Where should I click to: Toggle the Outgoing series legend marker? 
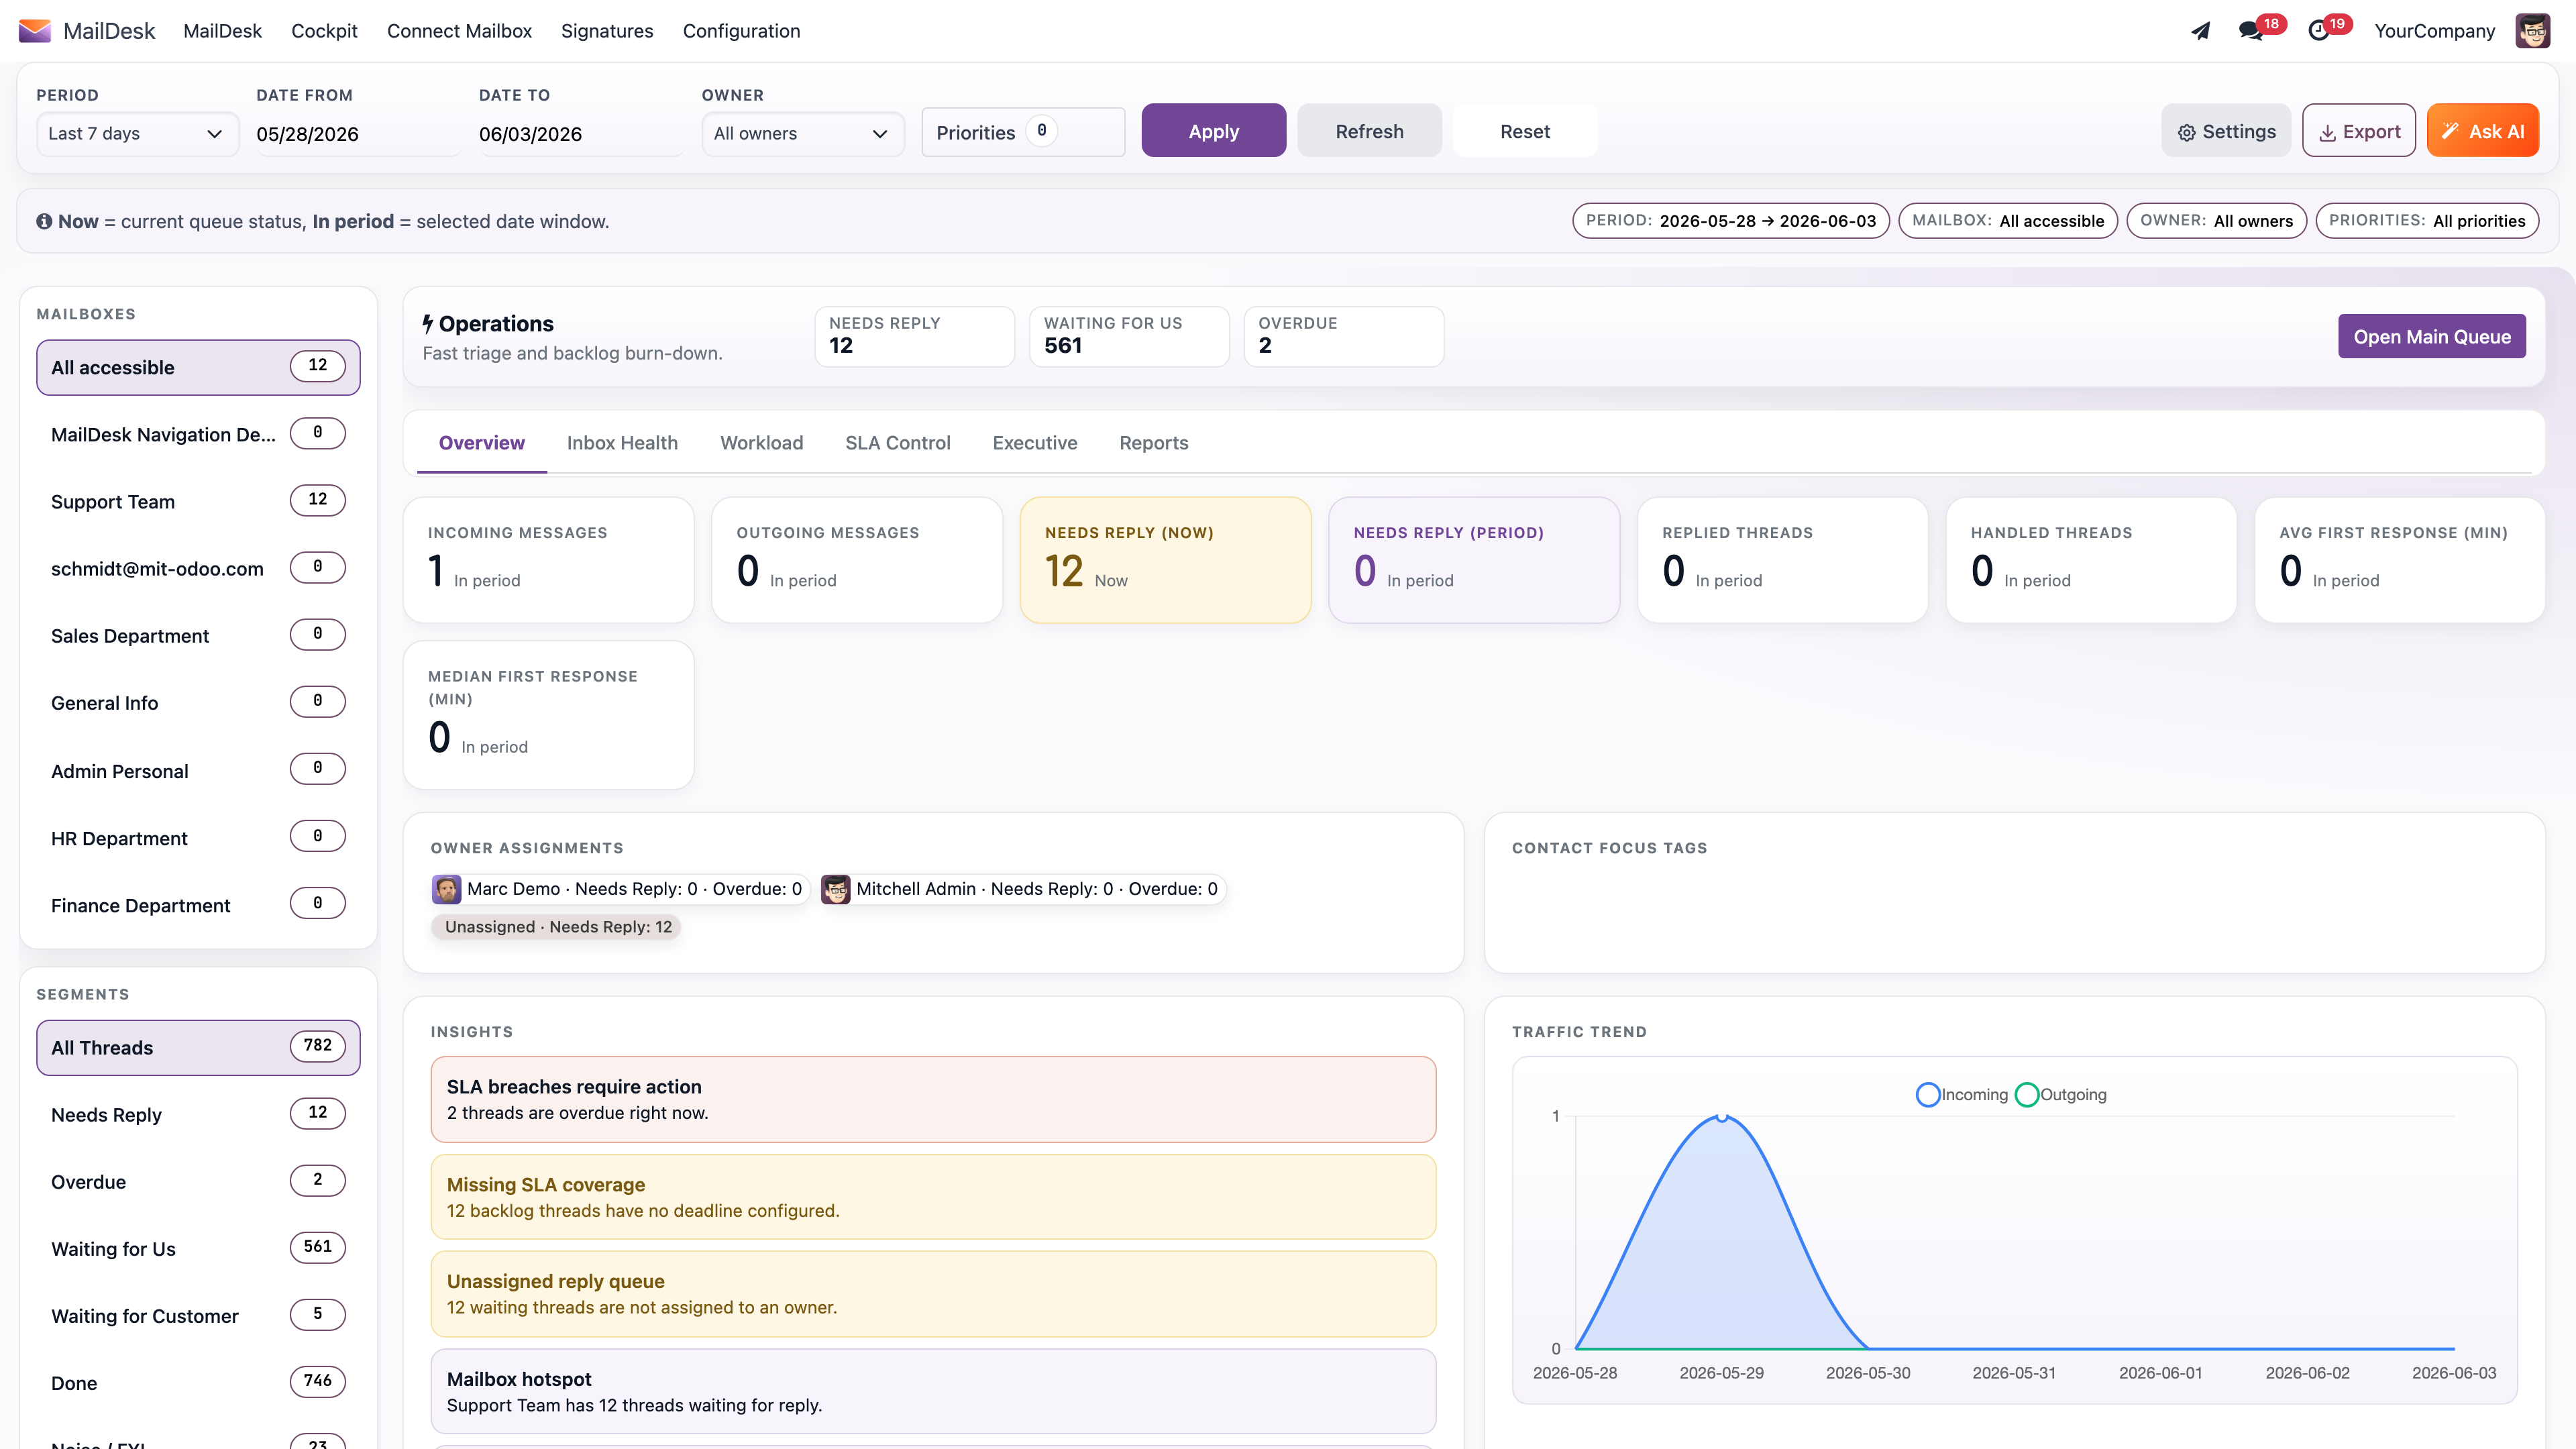2026,1095
